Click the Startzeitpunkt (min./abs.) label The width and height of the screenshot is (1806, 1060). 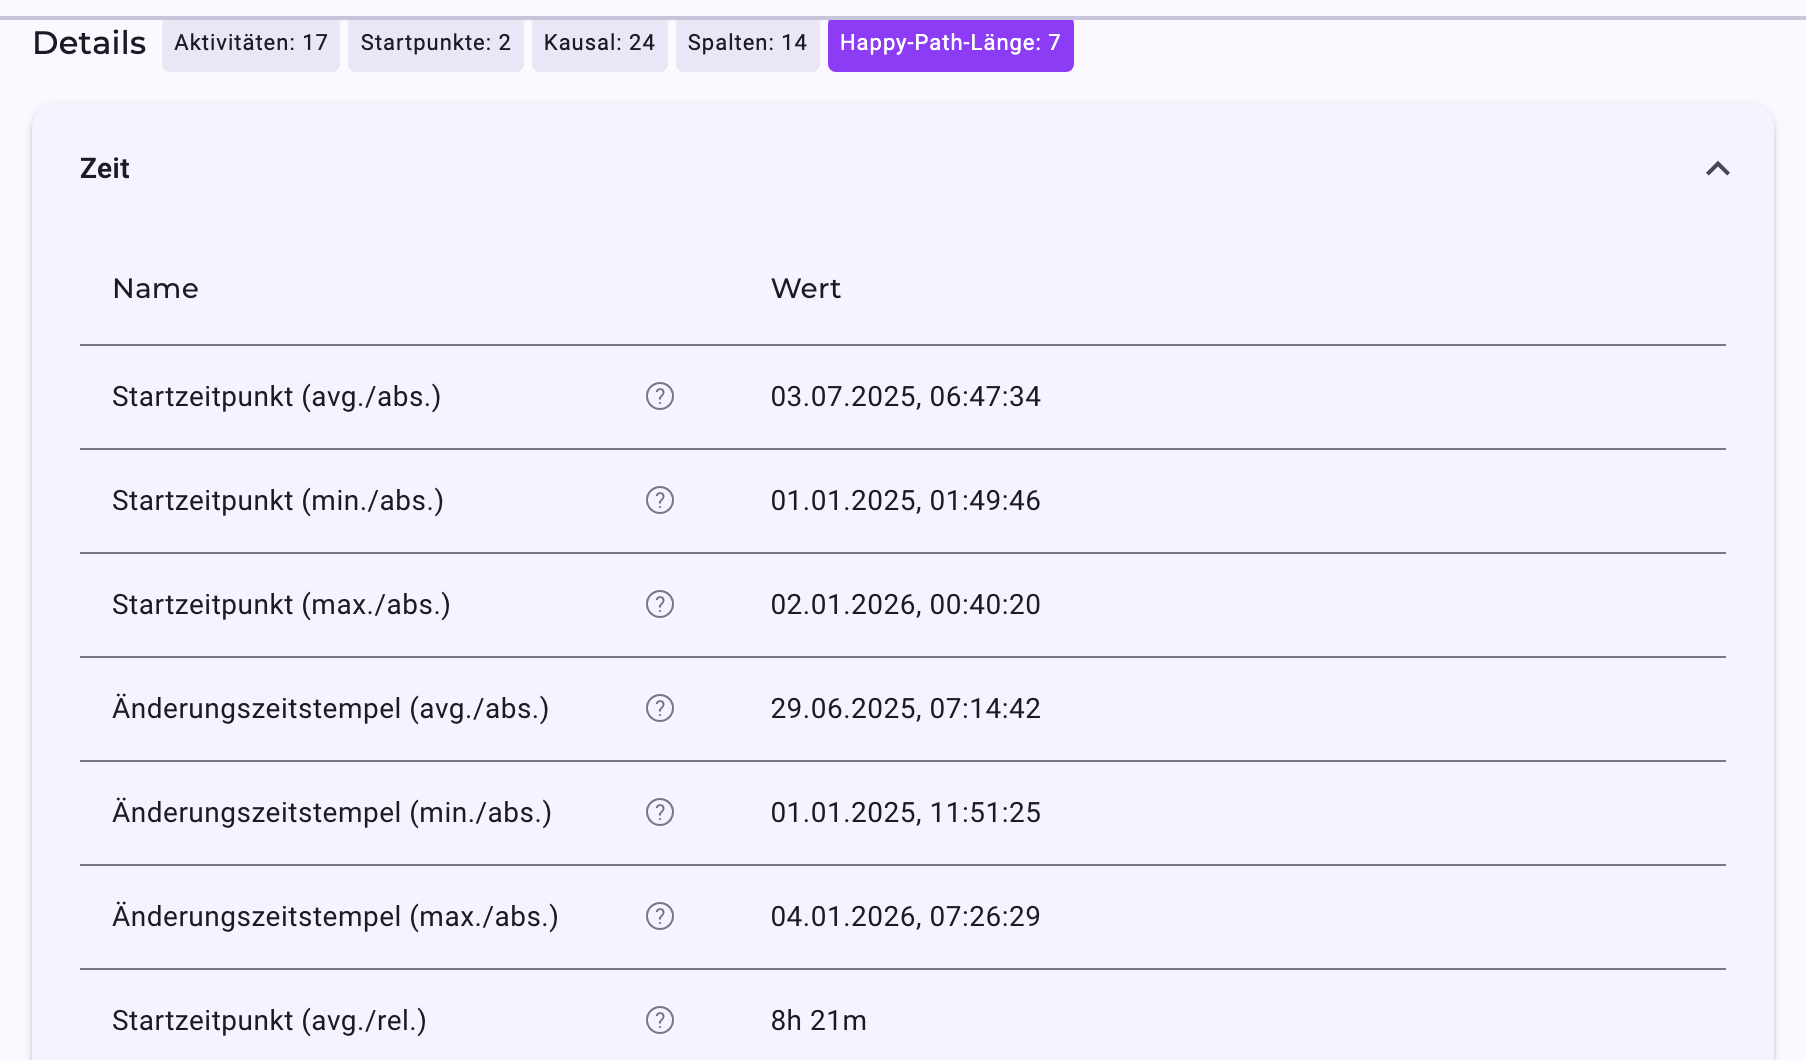click(x=278, y=501)
